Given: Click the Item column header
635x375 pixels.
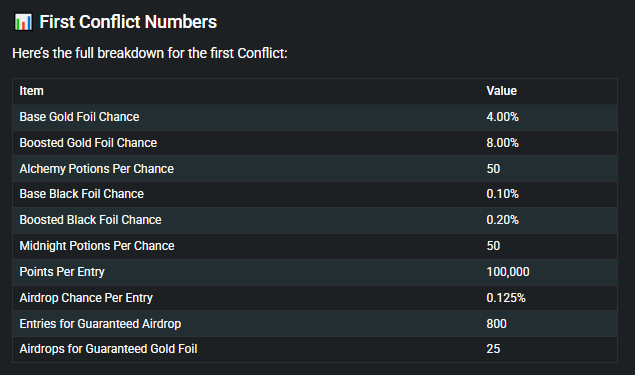Looking at the screenshot, I should tap(32, 91).
